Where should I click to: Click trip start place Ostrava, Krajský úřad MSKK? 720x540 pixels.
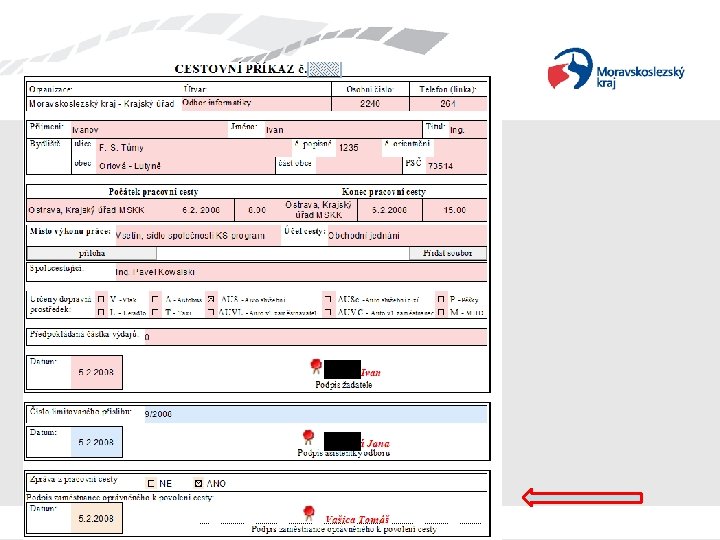(86, 210)
